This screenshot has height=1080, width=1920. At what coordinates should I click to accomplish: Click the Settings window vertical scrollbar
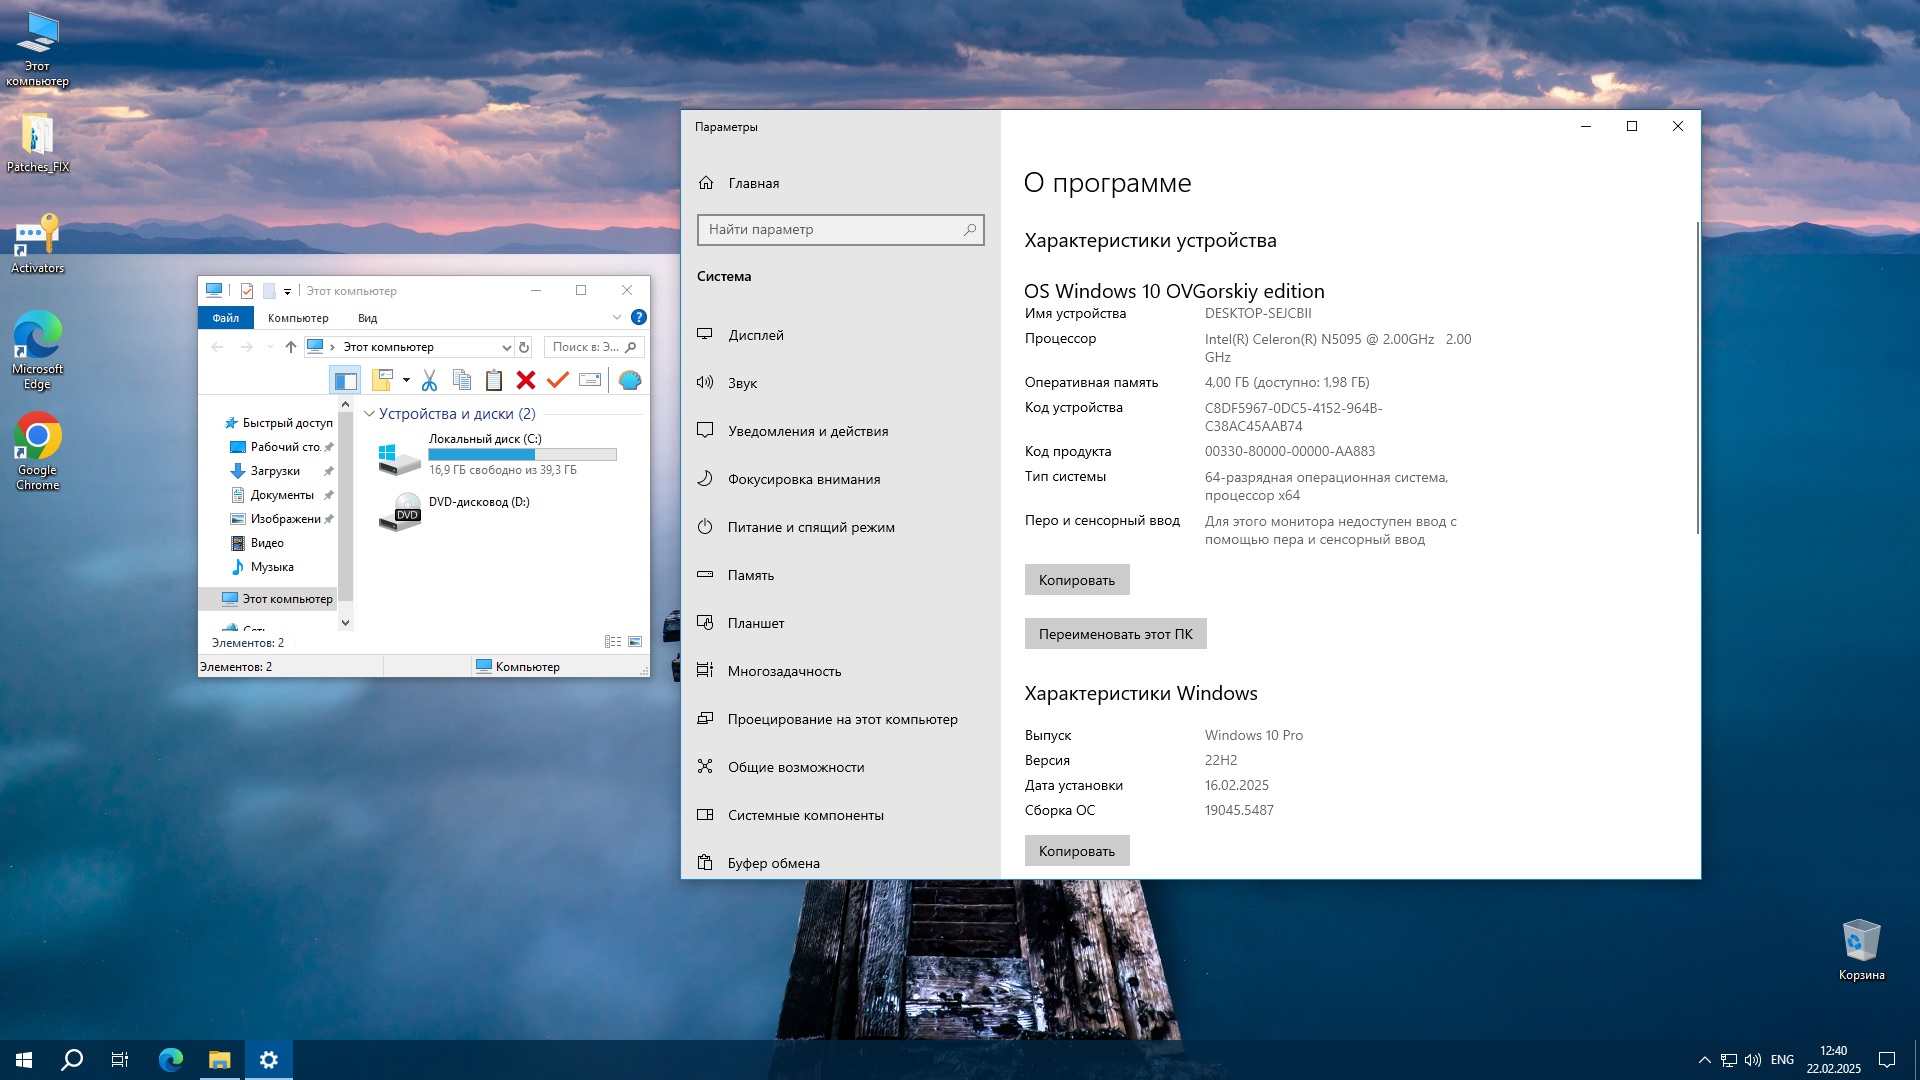[x=1697, y=378]
